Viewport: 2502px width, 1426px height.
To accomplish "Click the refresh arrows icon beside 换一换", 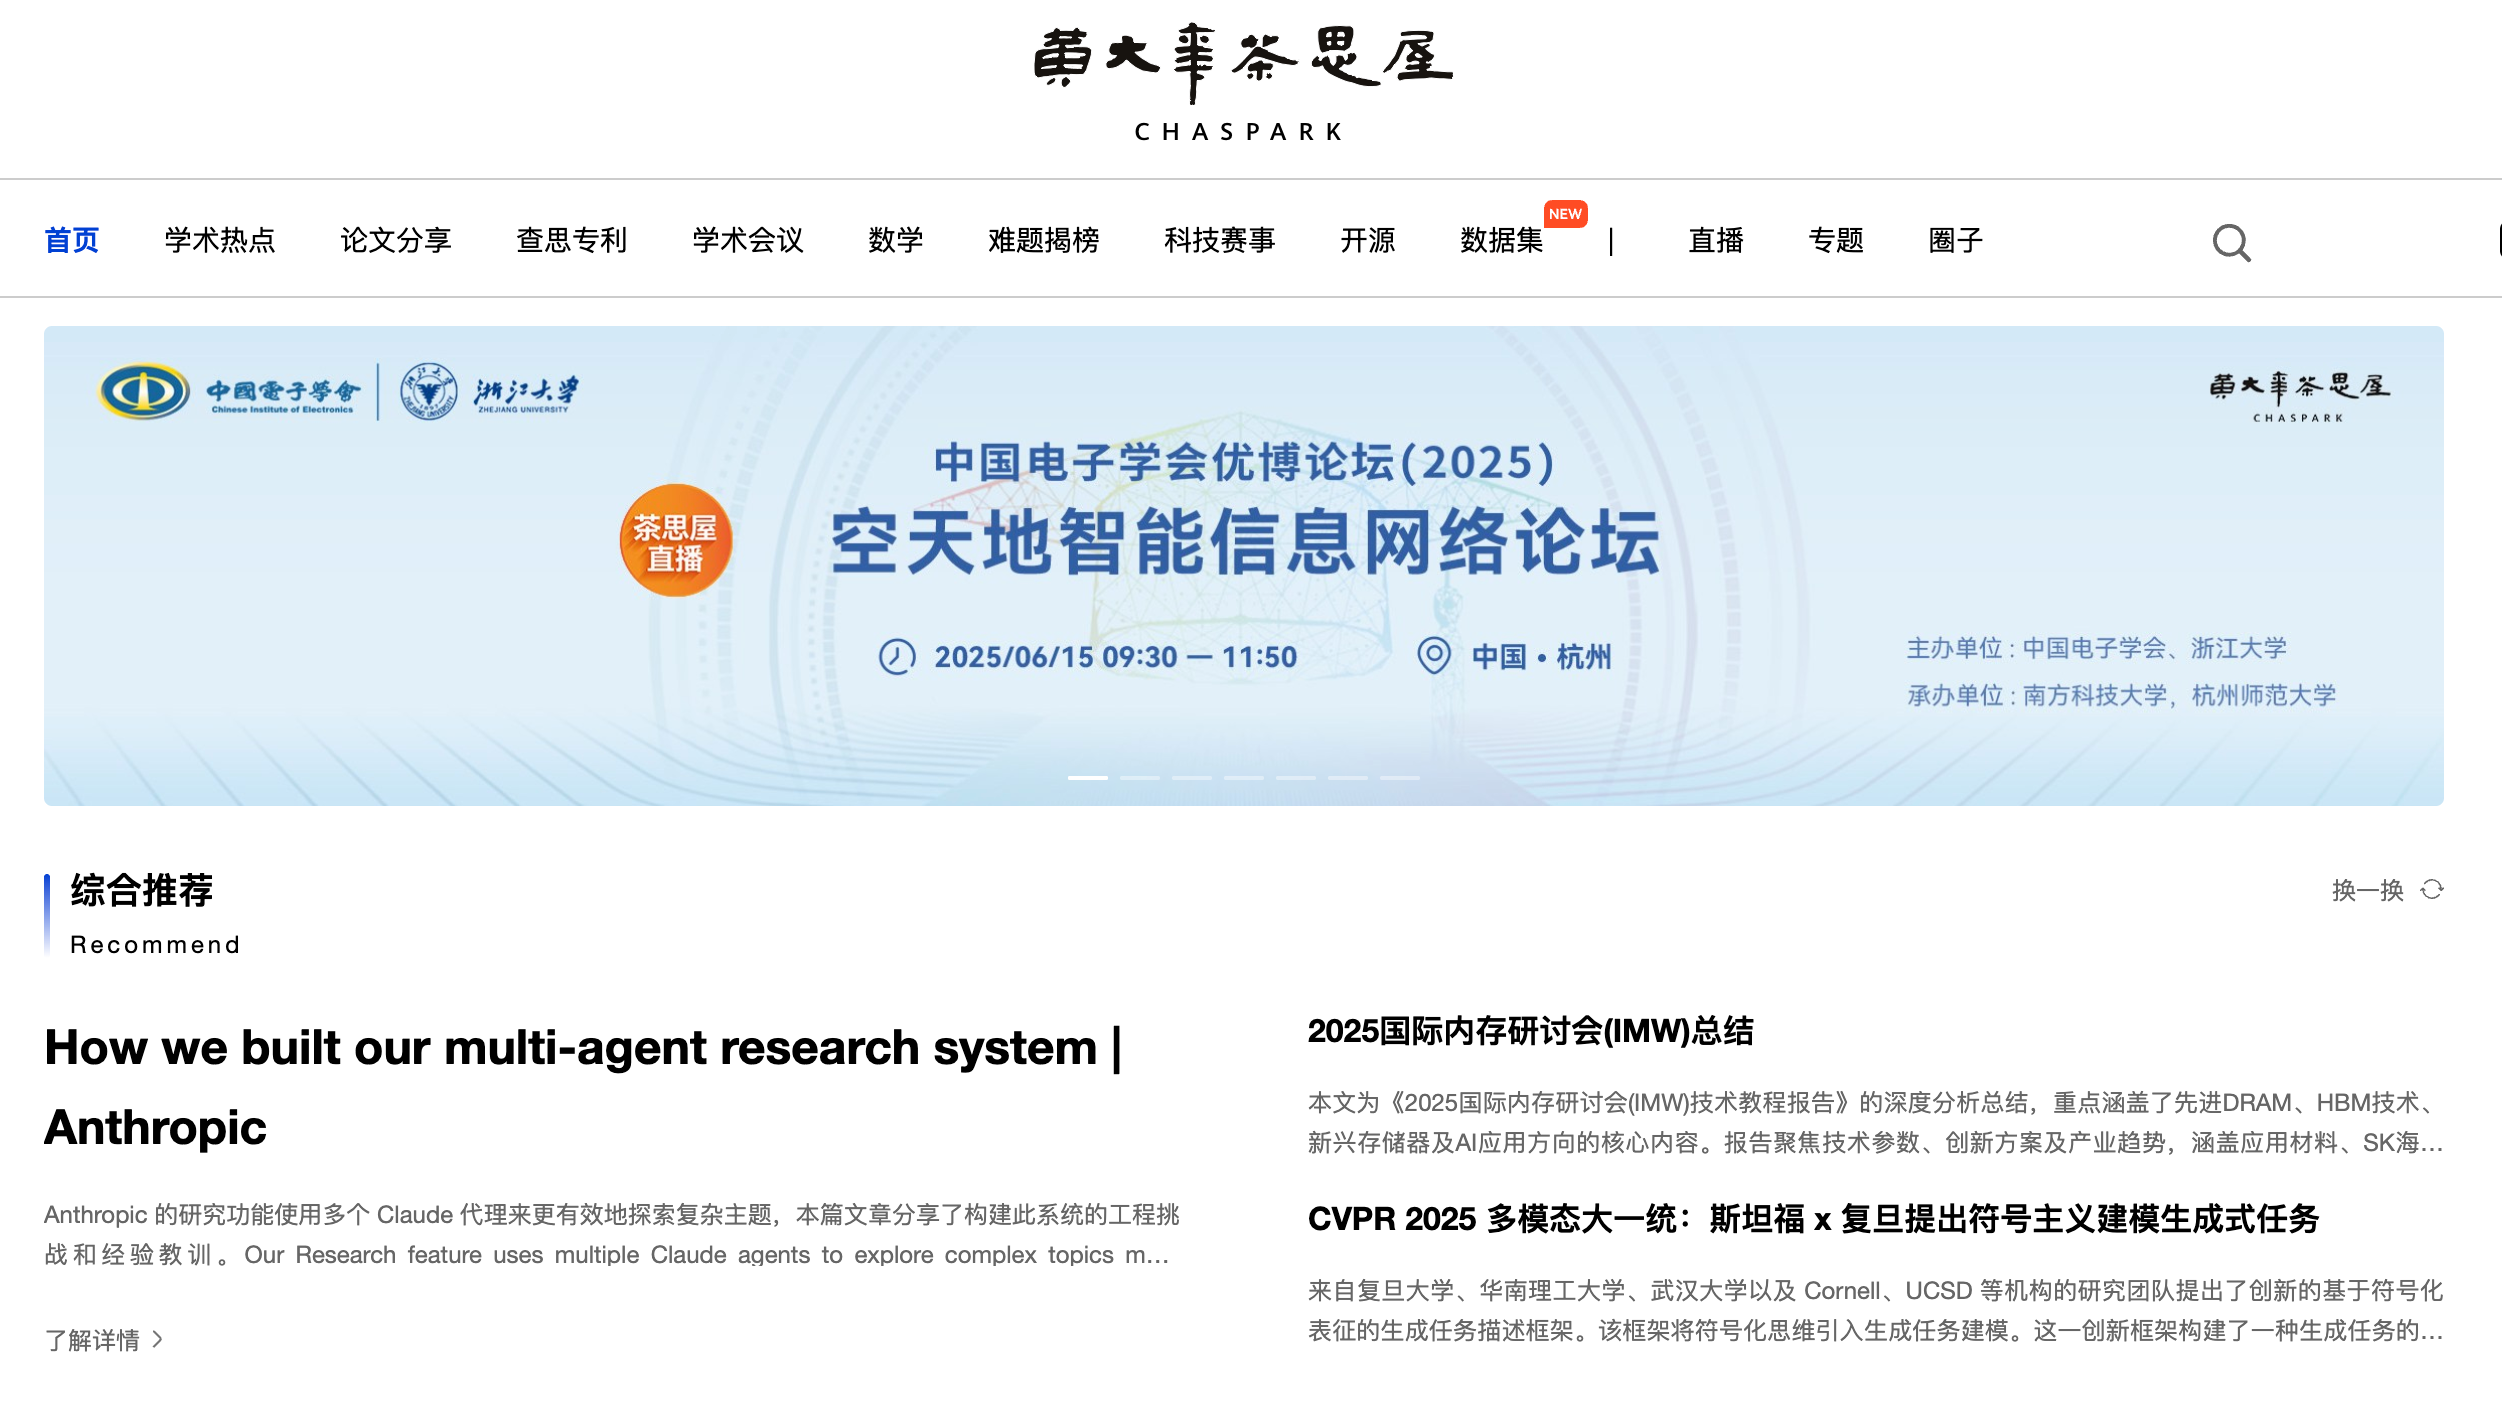I will point(2432,890).
